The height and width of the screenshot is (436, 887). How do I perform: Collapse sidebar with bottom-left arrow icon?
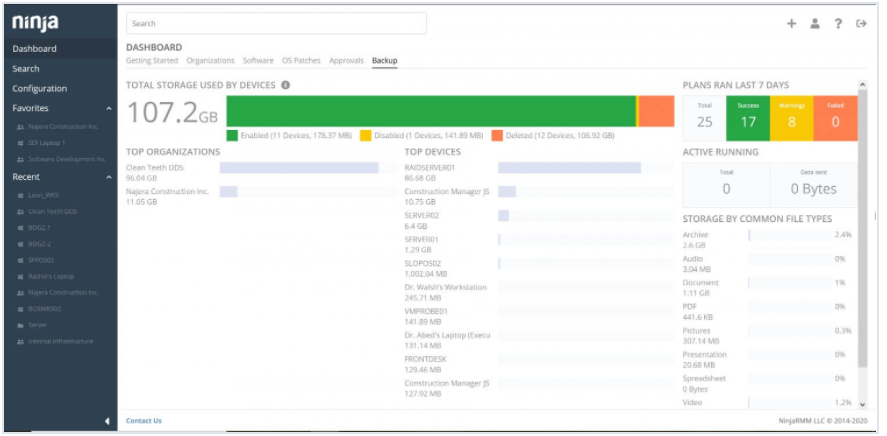tap(107, 421)
